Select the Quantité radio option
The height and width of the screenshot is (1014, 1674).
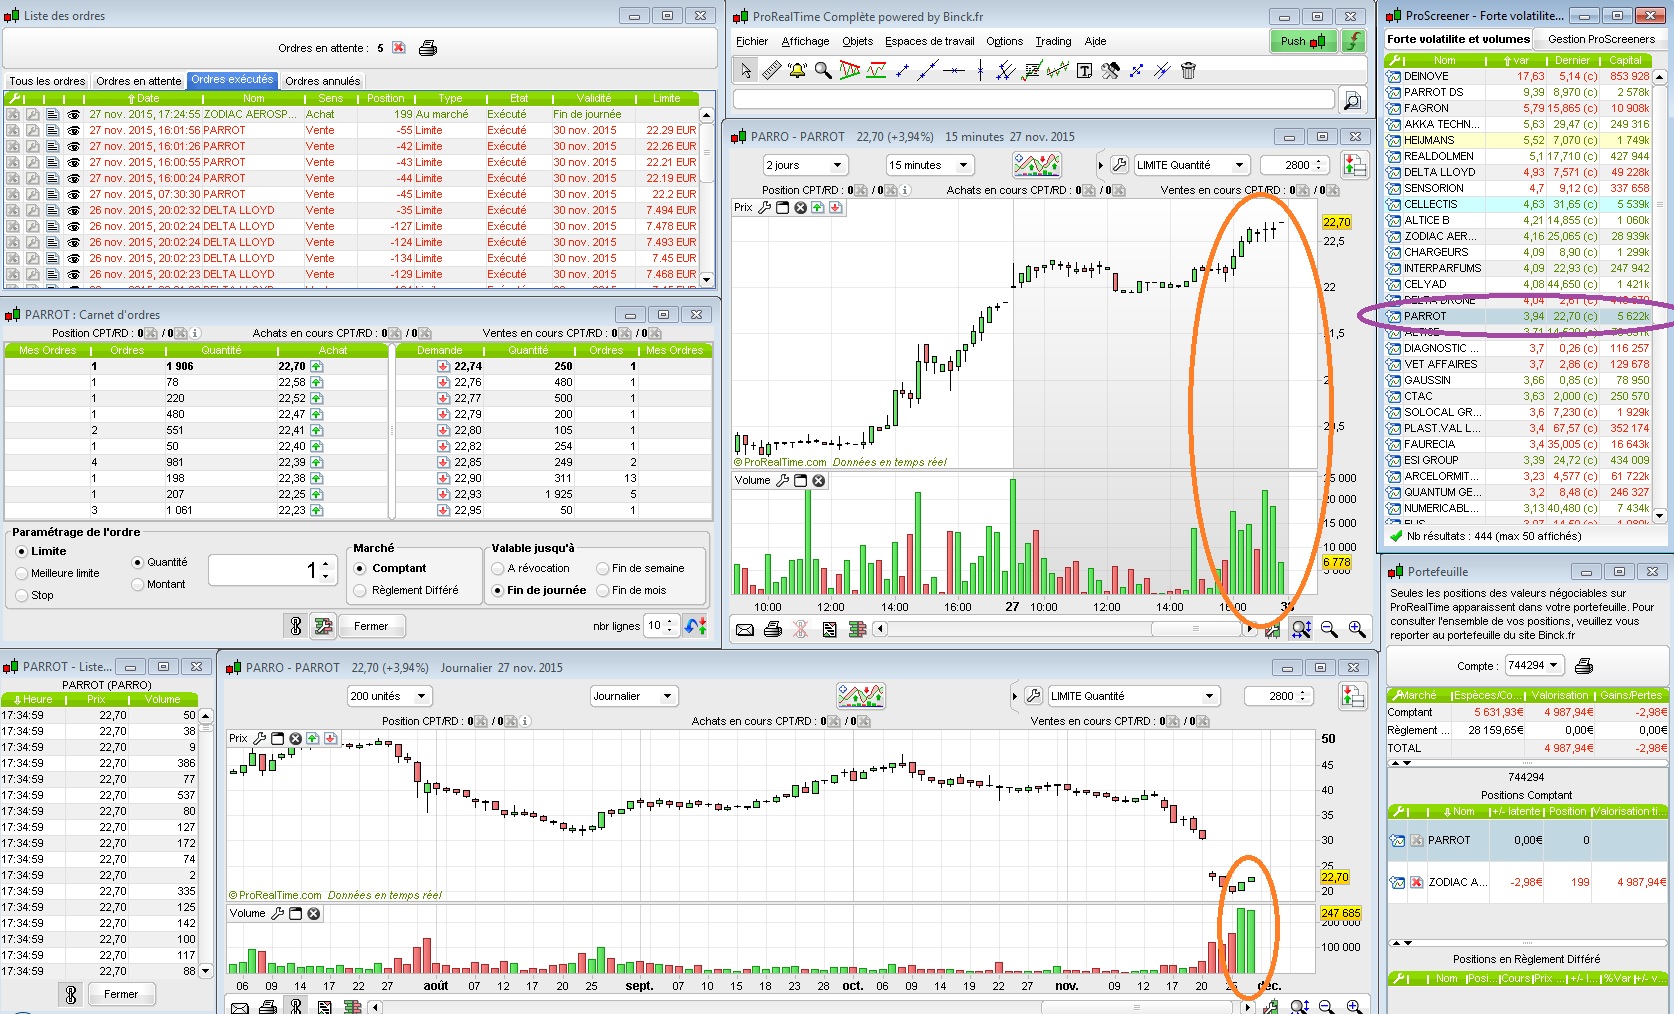[138, 562]
